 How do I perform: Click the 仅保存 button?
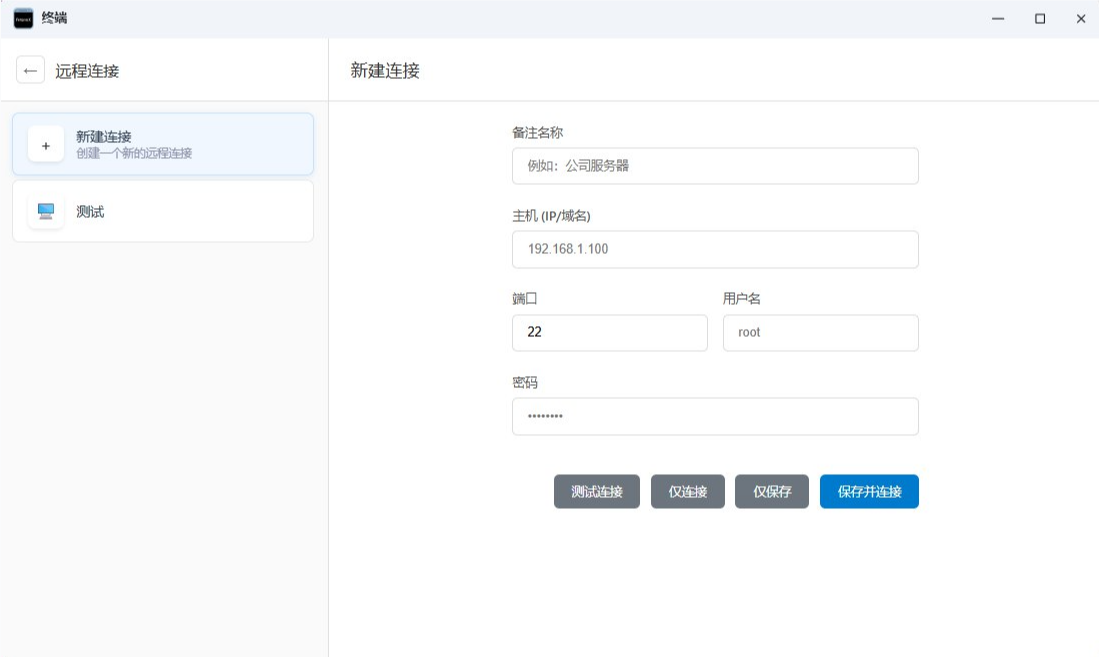tap(772, 492)
